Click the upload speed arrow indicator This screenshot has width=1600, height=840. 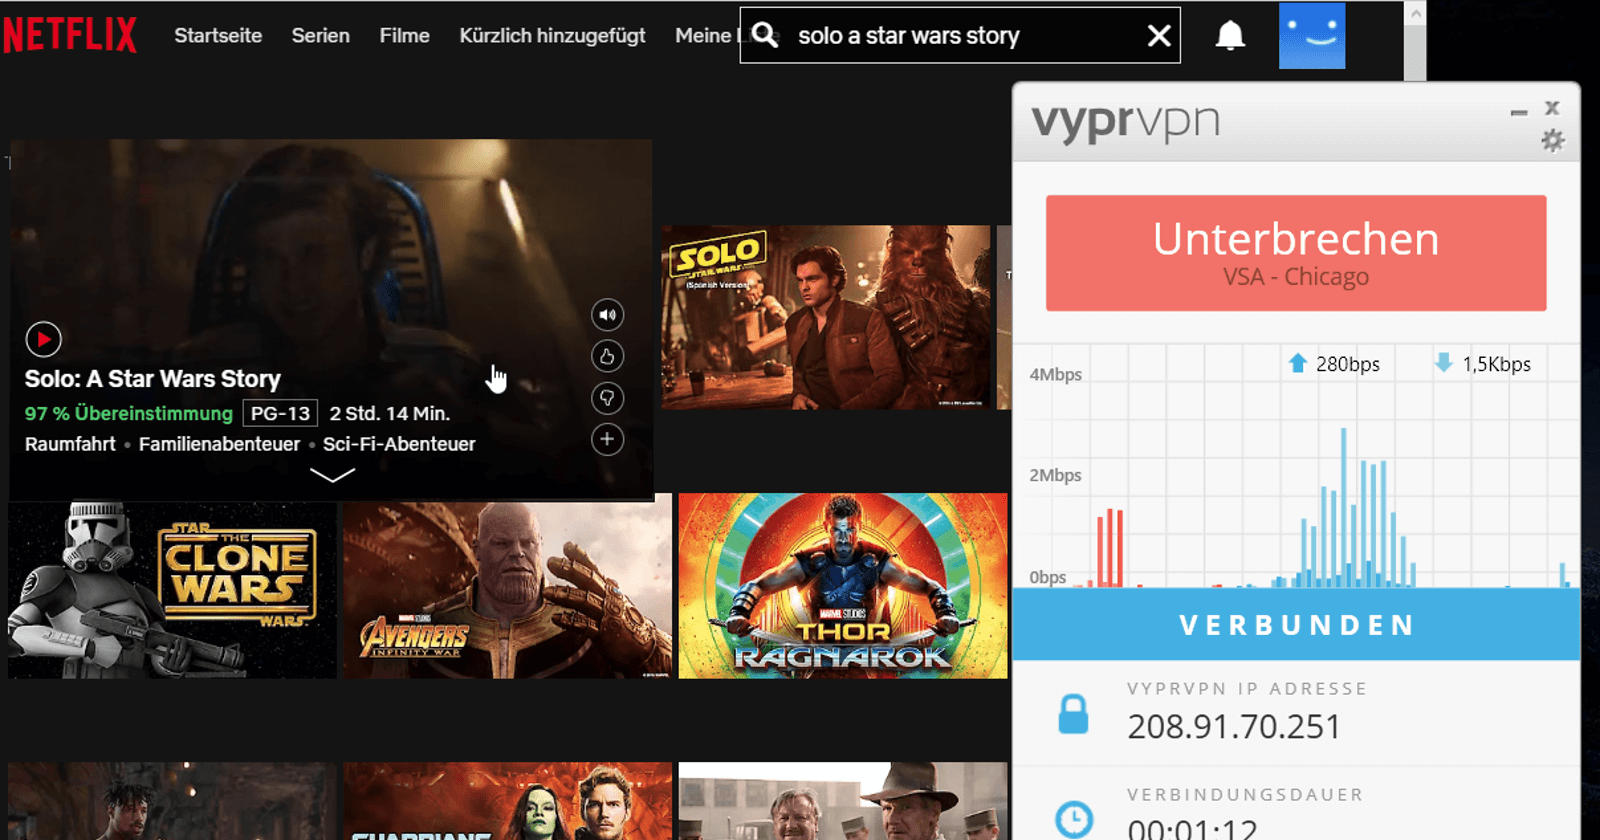pos(1298,363)
